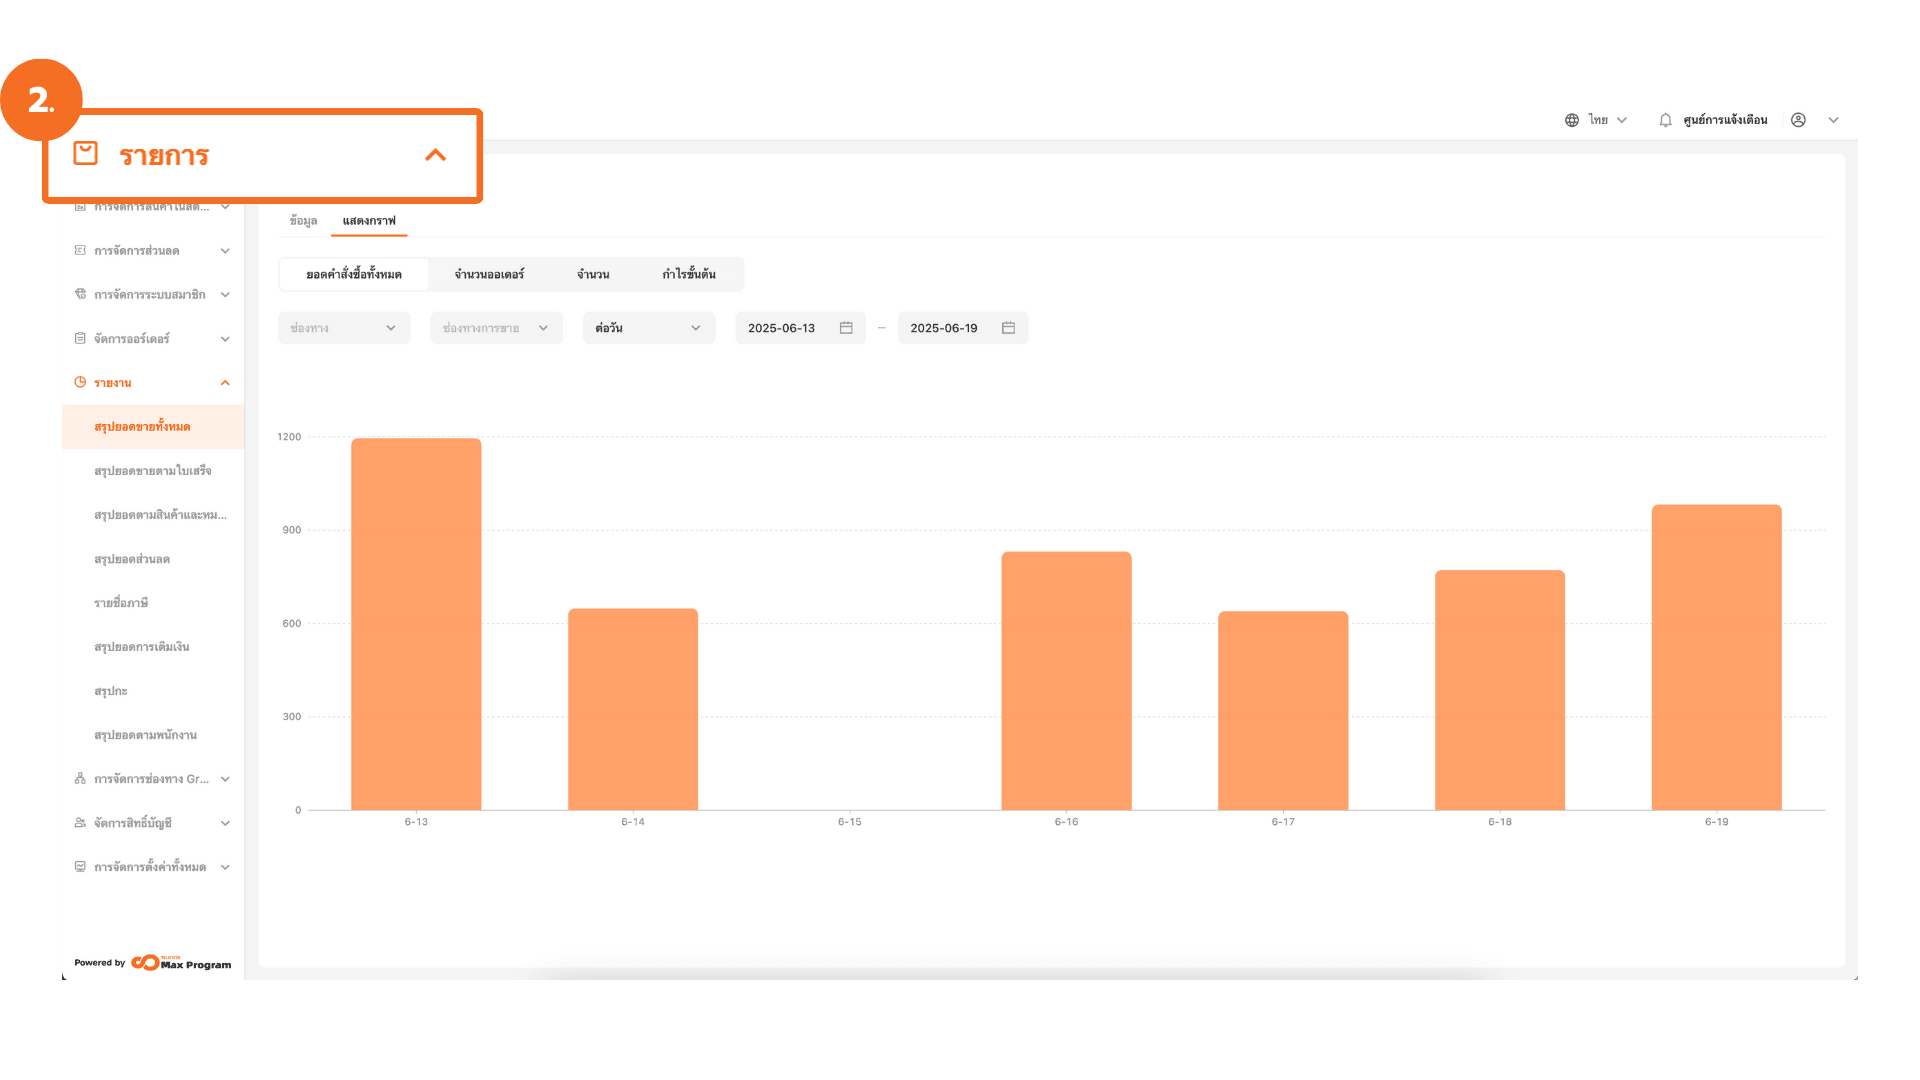Switch chart metric to จำนวนออเดอร์

(x=489, y=274)
